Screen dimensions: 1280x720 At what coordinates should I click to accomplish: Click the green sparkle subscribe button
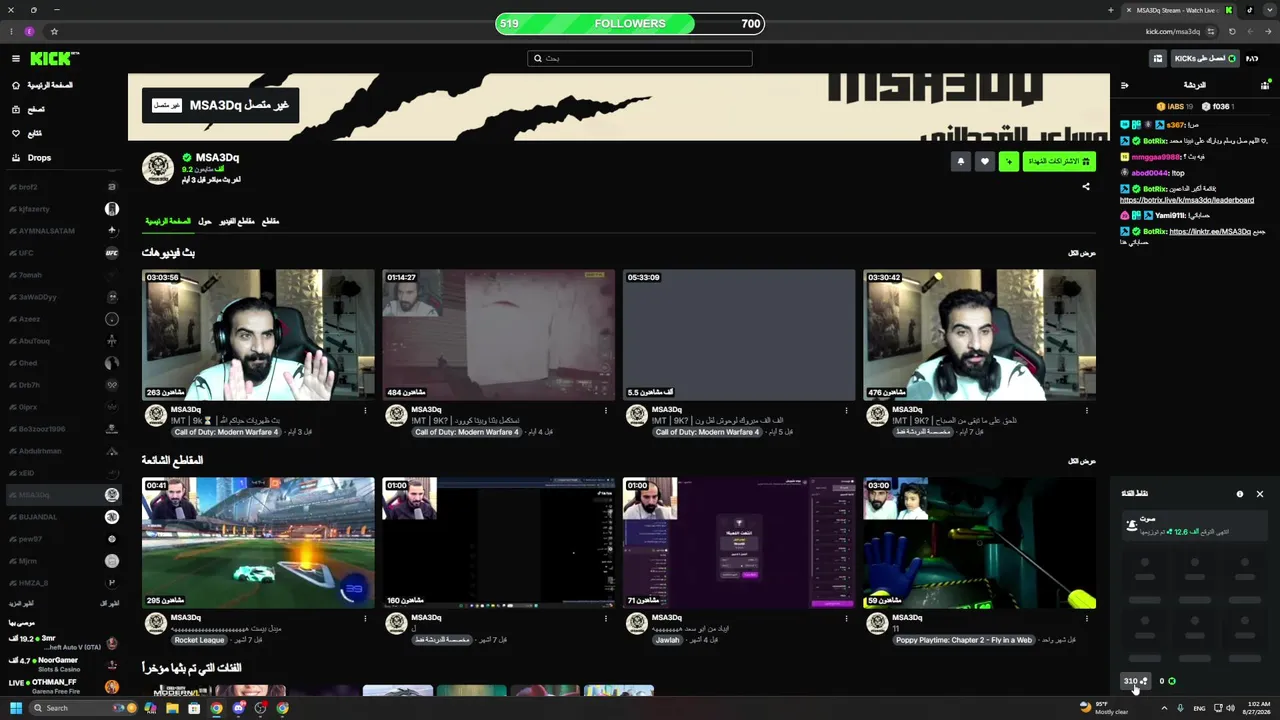[1009, 161]
